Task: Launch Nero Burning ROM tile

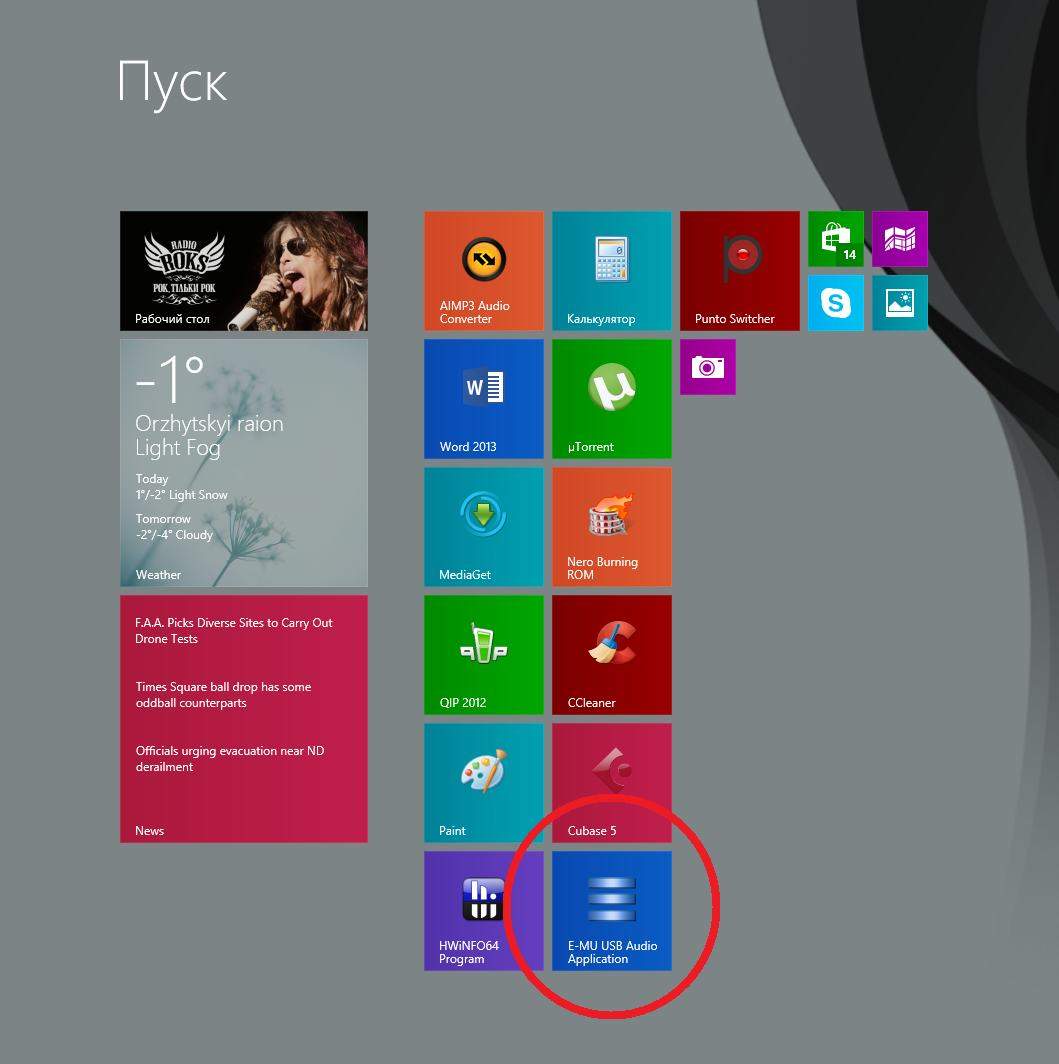Action: pyautogui.click(x=612, y=527)
